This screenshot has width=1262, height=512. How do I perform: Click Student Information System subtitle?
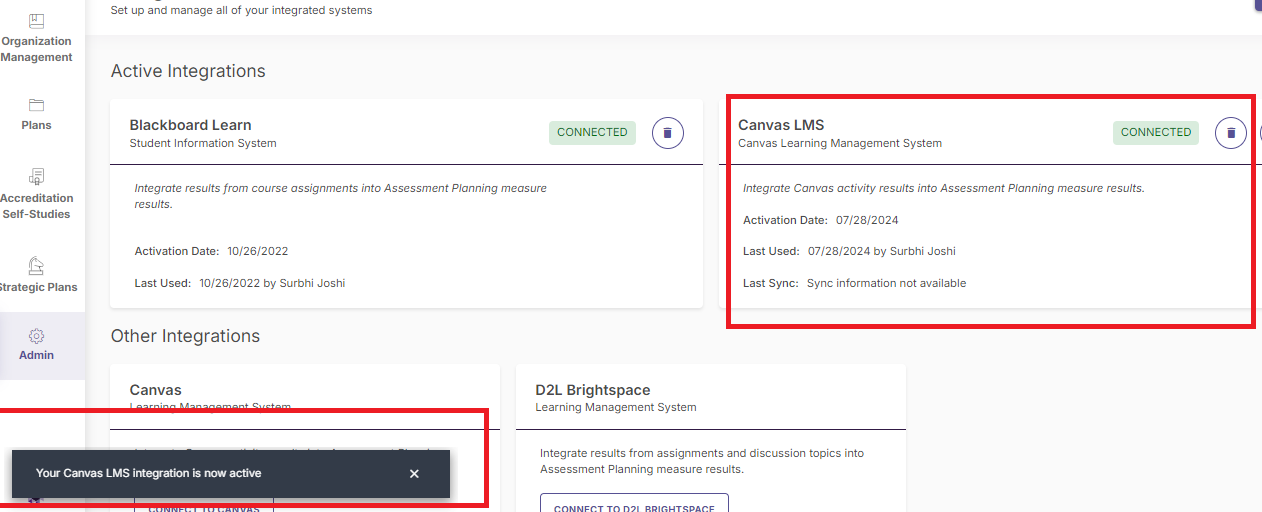pos(203,143)
